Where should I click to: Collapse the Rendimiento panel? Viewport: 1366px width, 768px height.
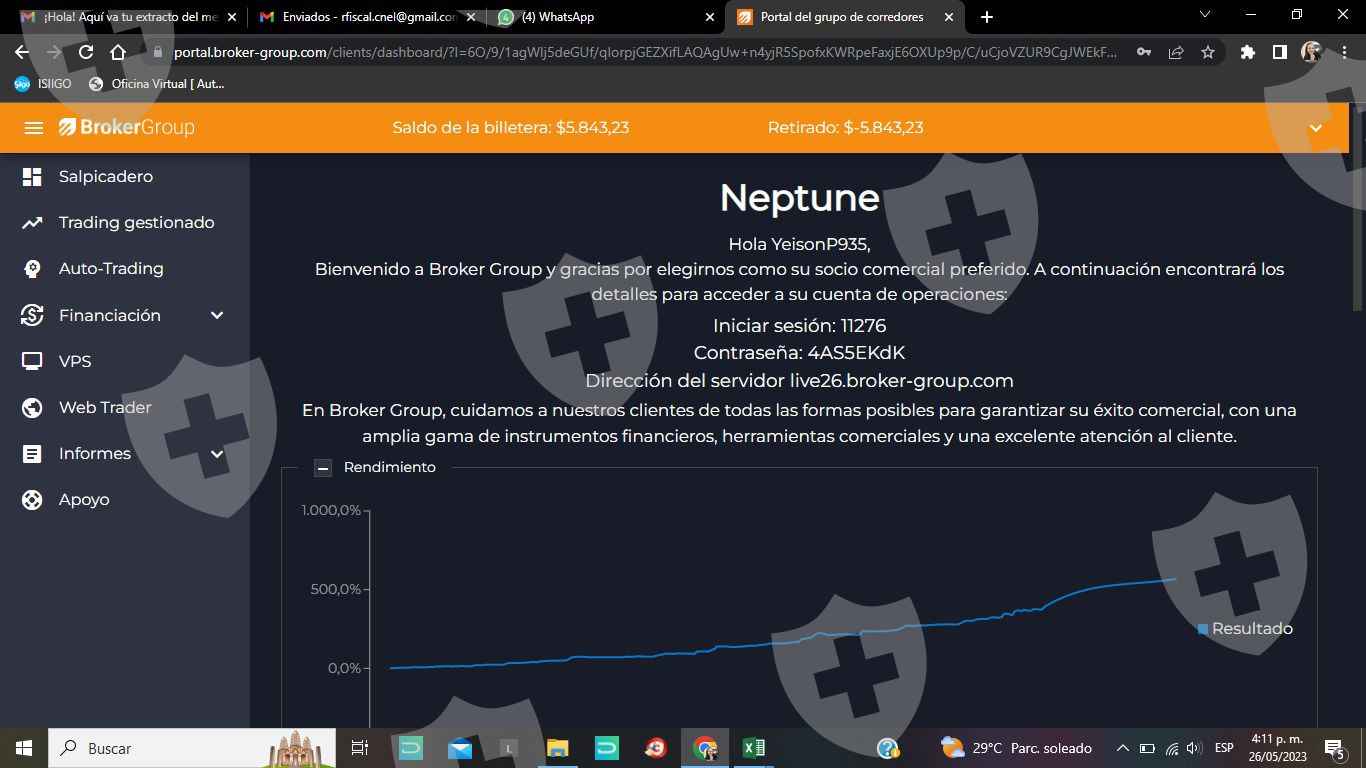(323, 468)
